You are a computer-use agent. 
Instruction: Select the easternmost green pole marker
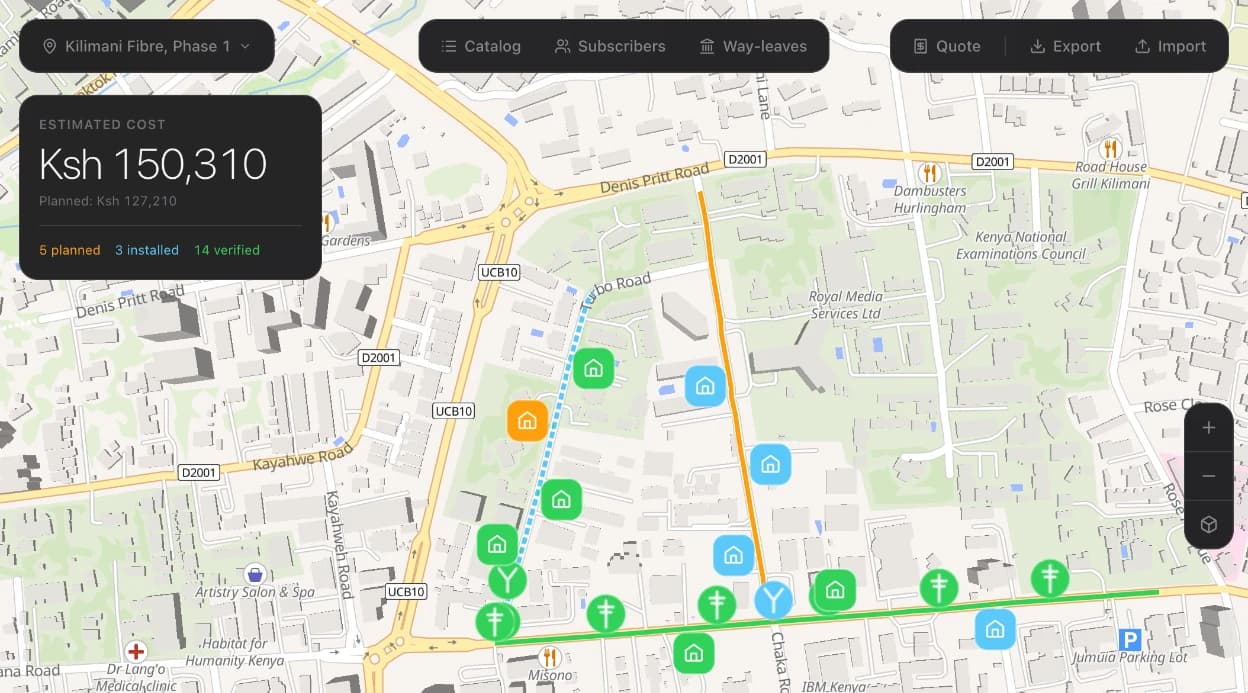[1050, 578]
